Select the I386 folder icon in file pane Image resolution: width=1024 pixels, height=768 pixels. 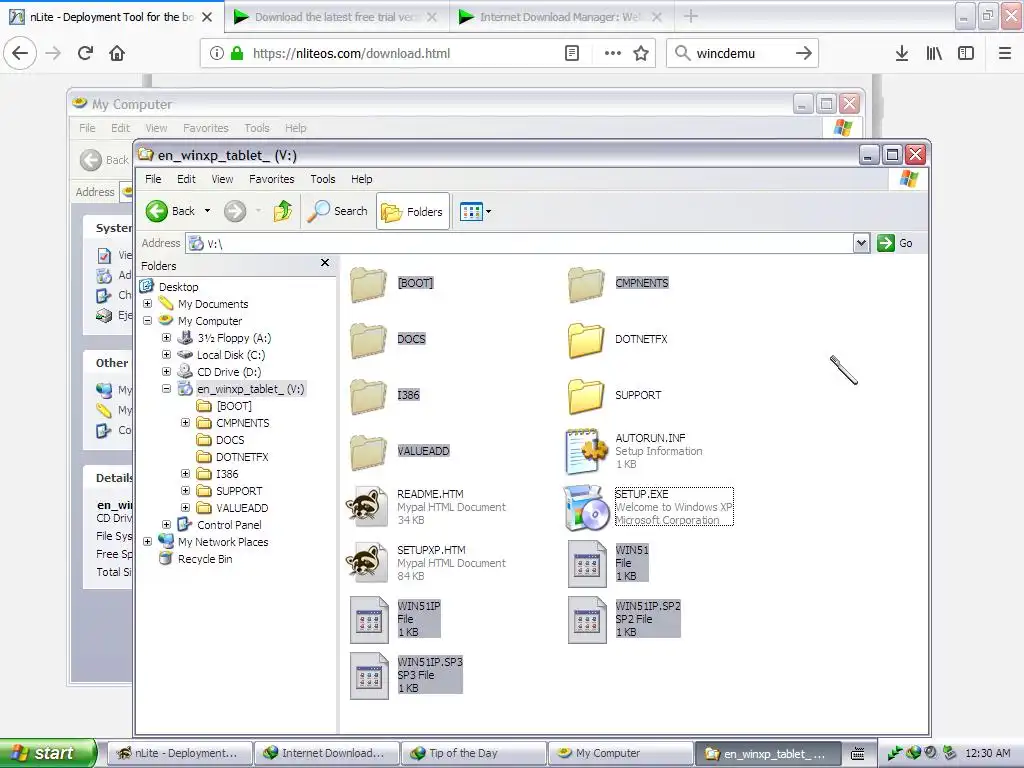pos(368,396)
